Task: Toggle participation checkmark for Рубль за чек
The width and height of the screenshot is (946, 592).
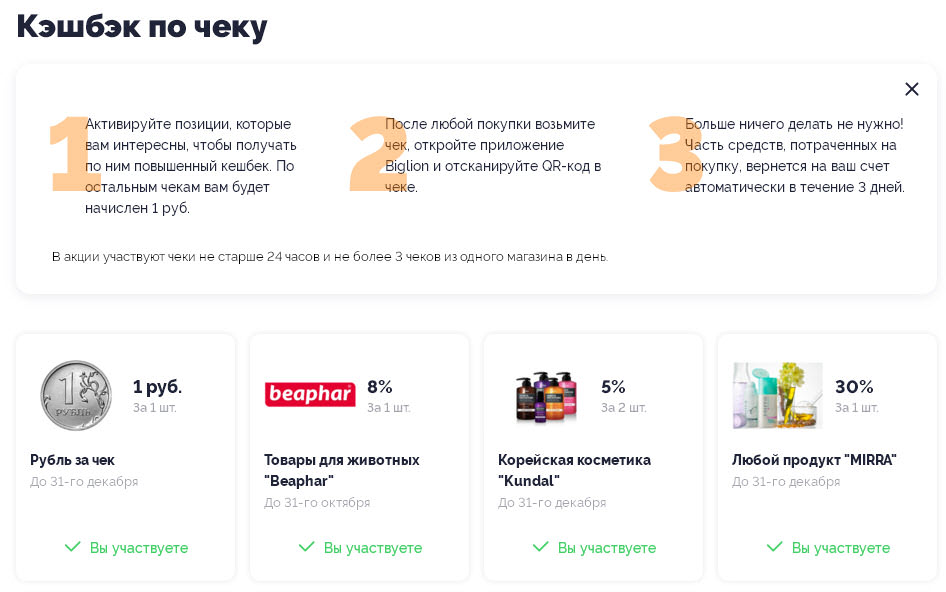Action: pos(73,547)
